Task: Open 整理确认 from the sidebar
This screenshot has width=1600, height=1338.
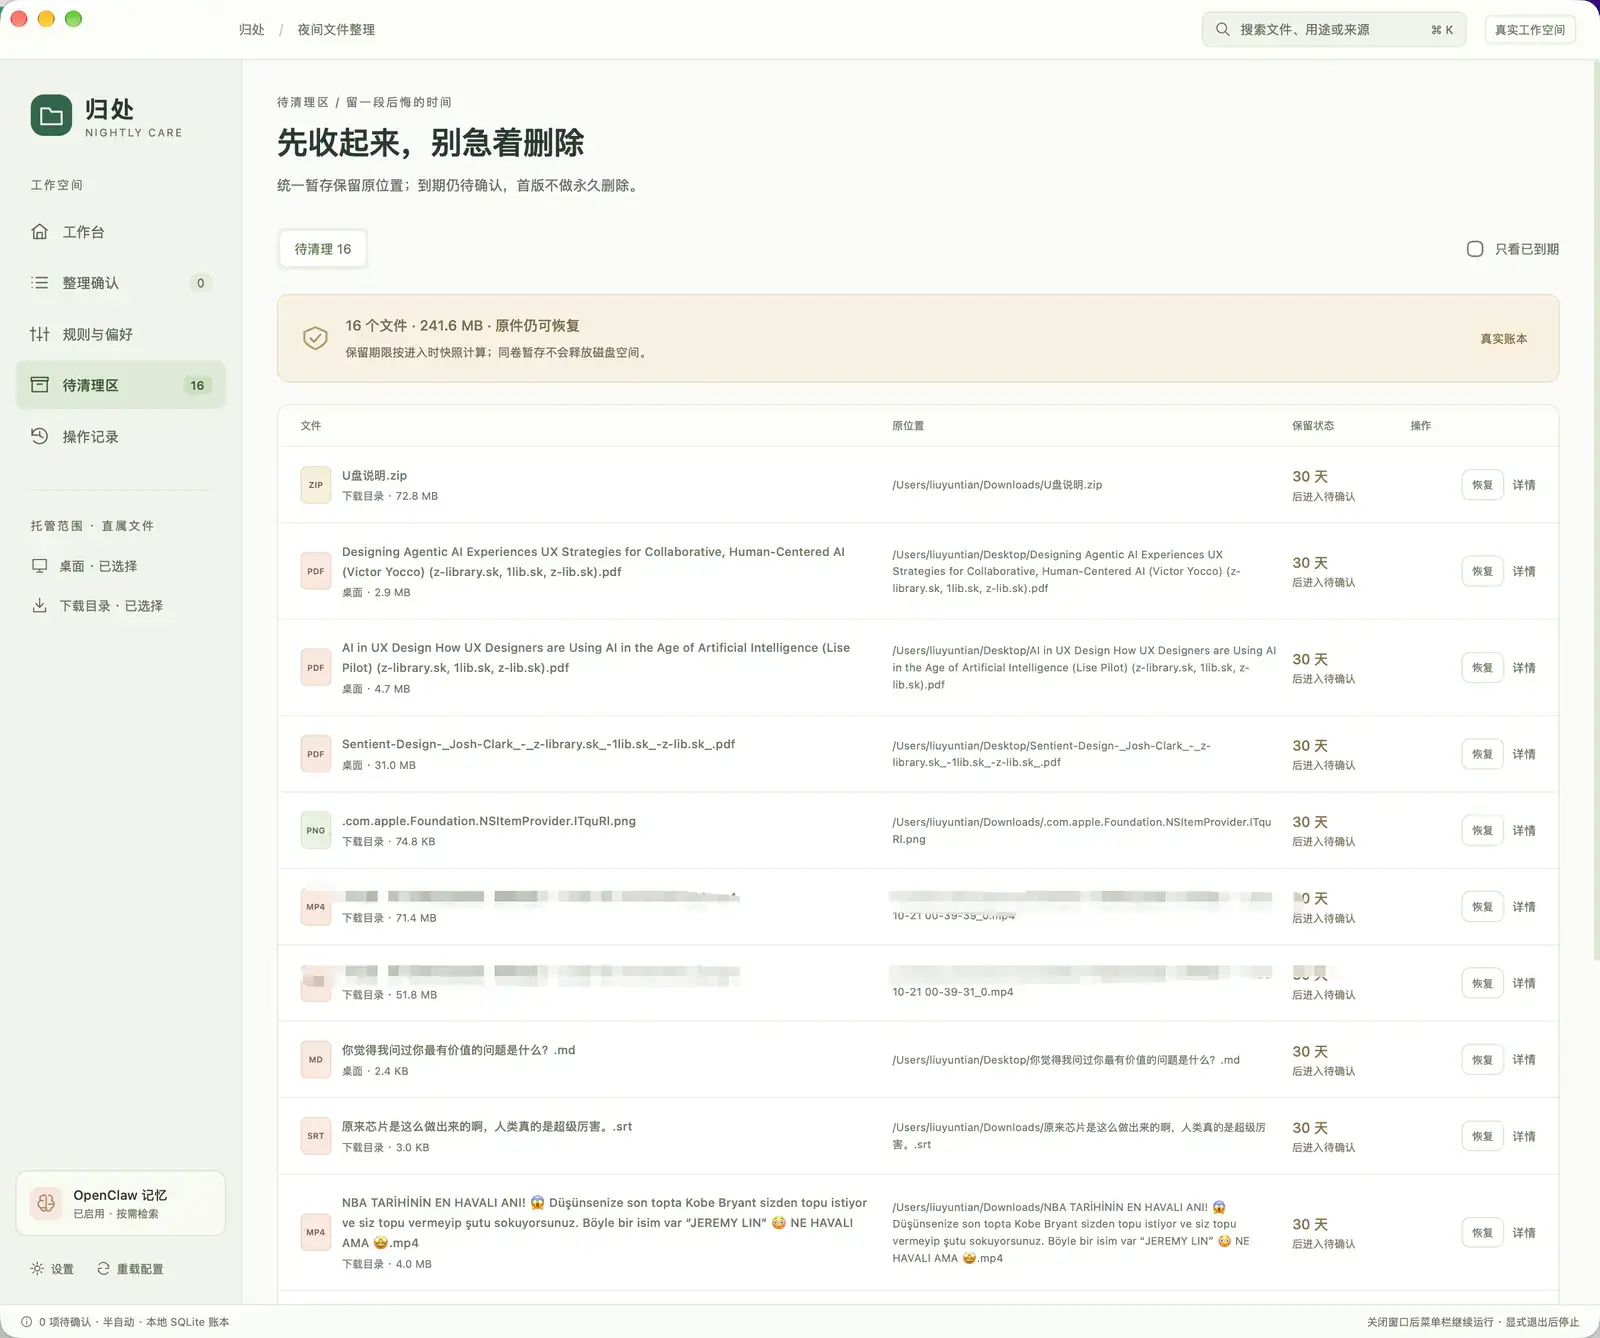Action: click(x=120, y=283)
